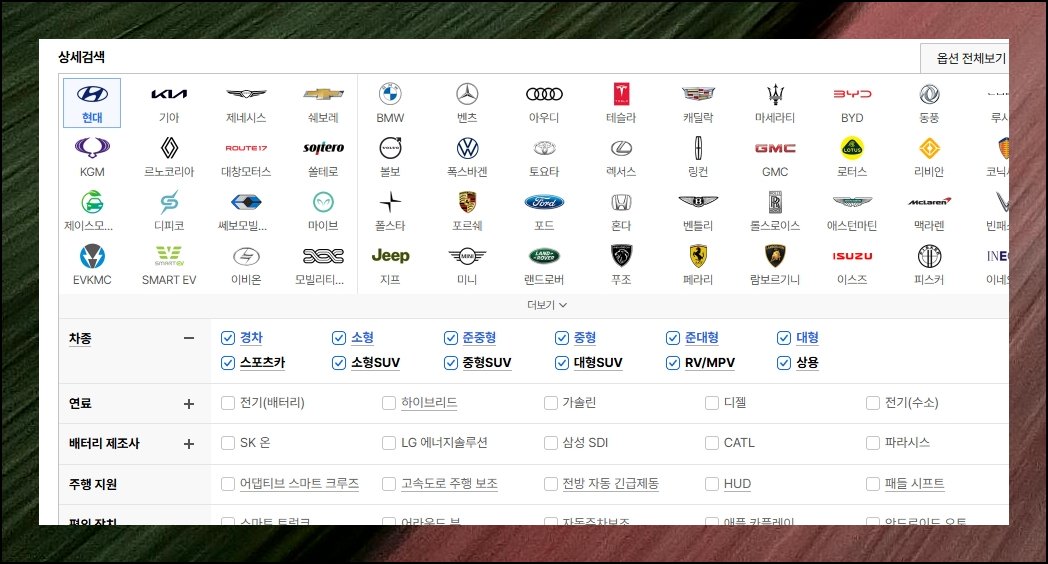The height and width of the screenshot is (564, 1048).
Task: Select the Ford (포드) oval logo
Action: coord(544,202)
